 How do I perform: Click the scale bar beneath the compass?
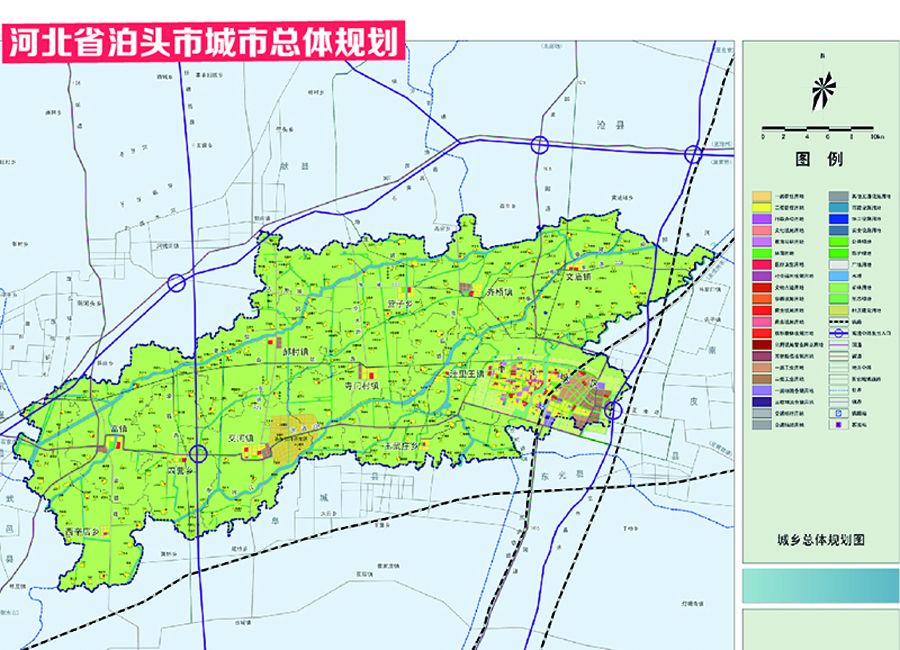(820, 127)
